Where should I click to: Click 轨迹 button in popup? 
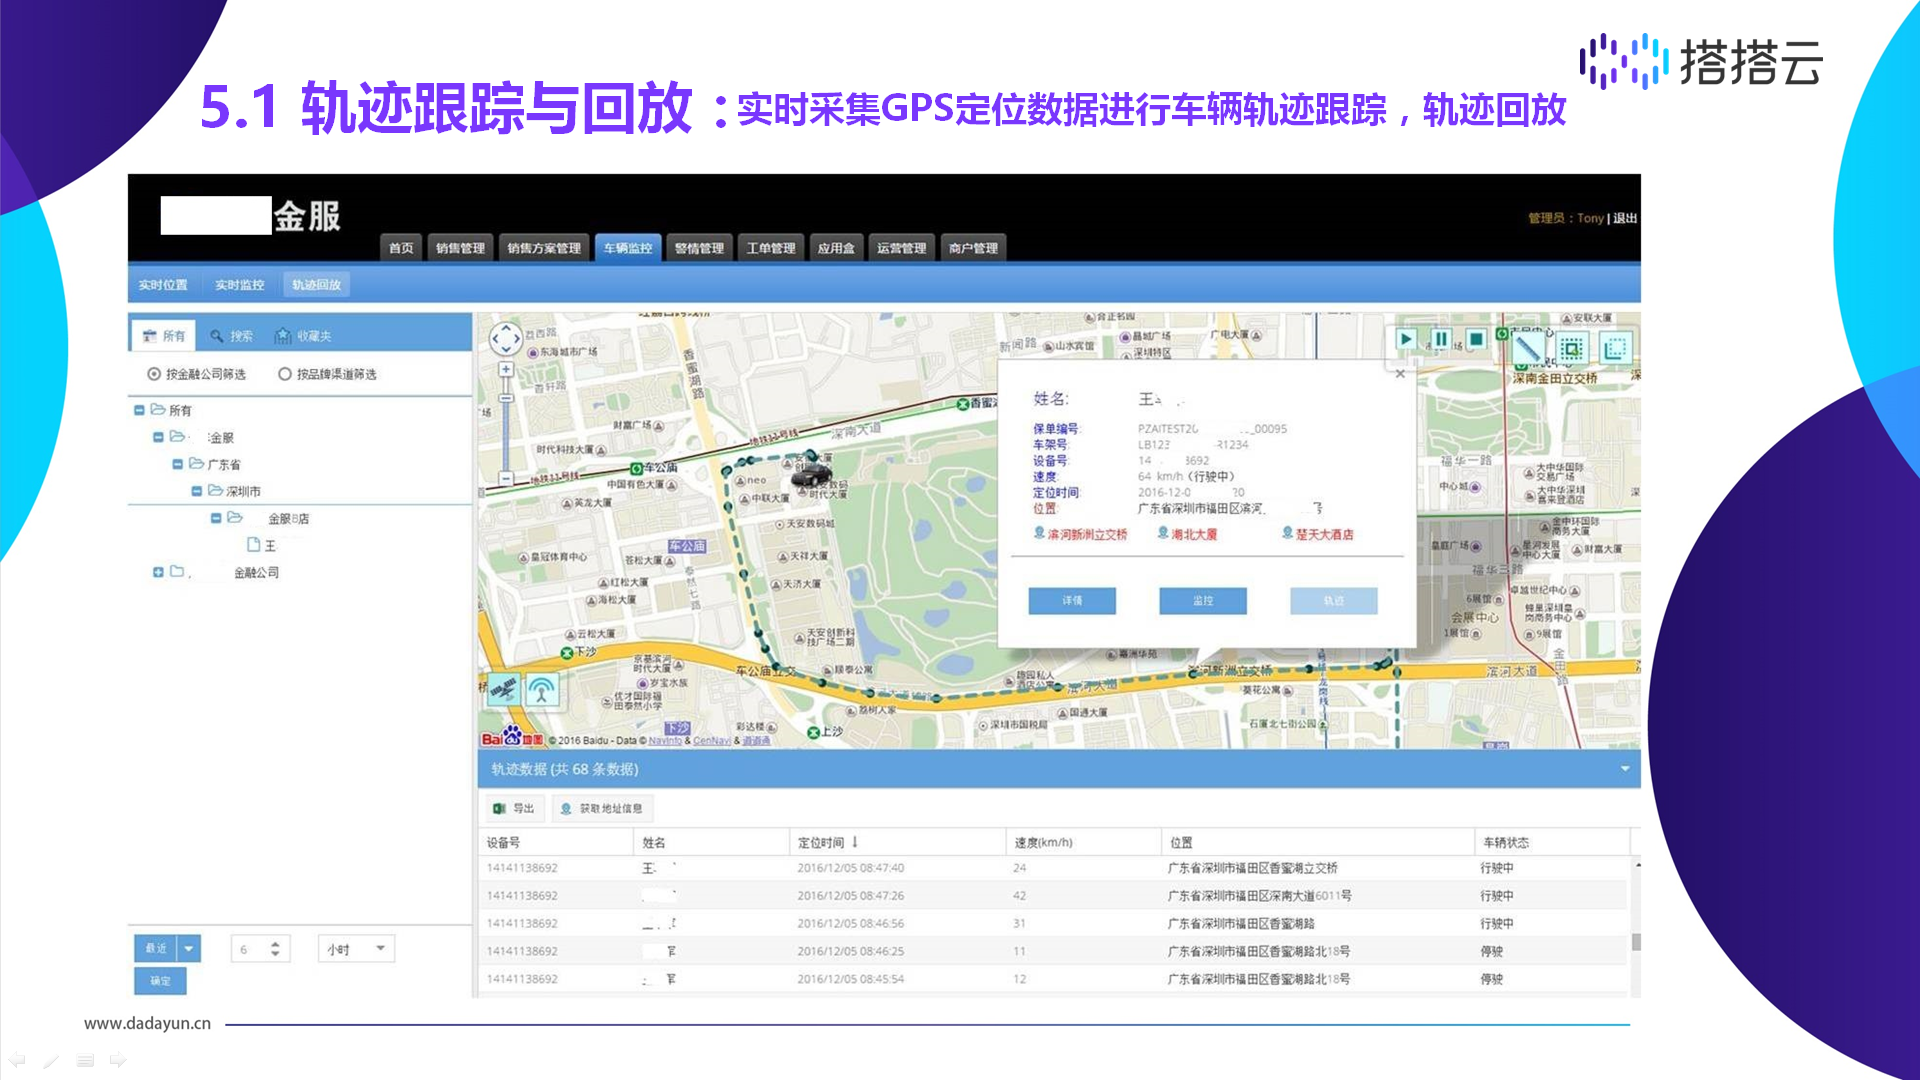(x=1334, y=600)
